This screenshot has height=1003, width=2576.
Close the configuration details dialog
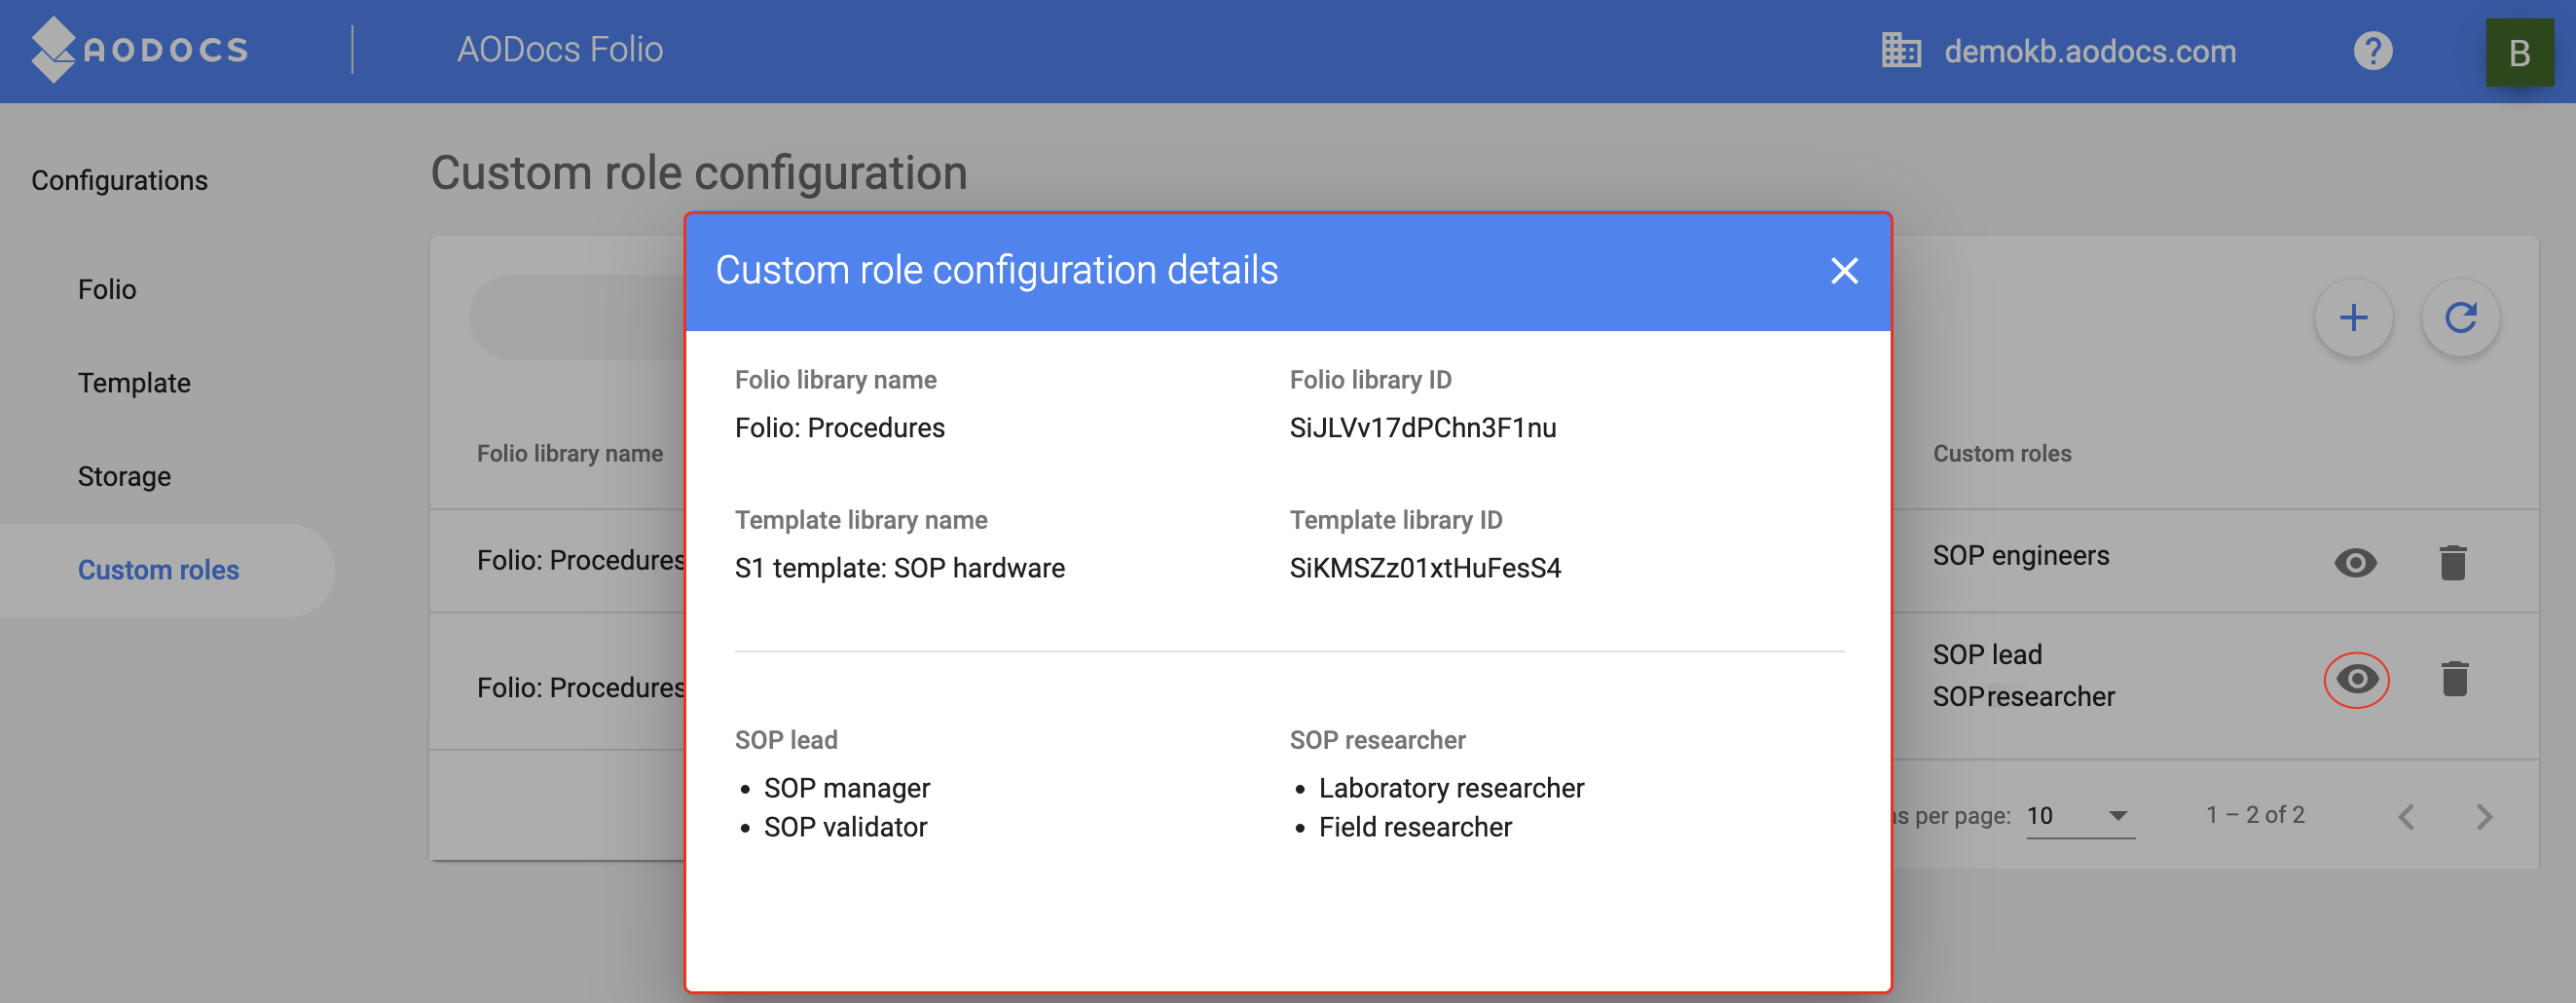coord(1844,271)
